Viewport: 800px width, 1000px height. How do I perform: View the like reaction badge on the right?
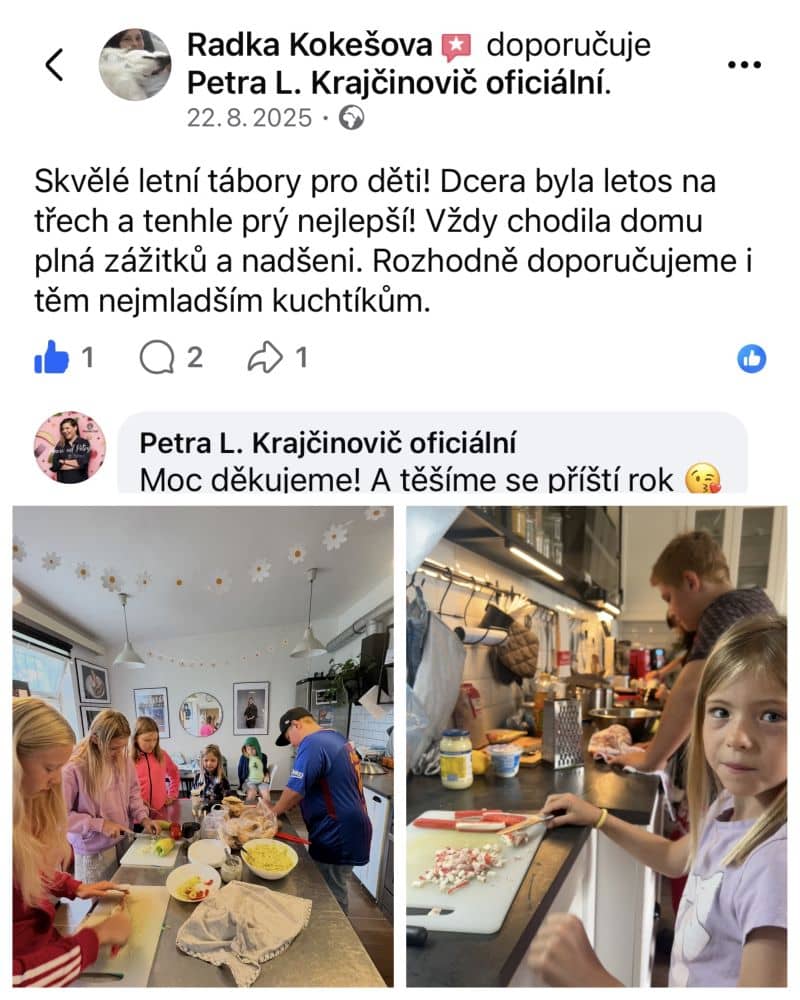[752, 358]
